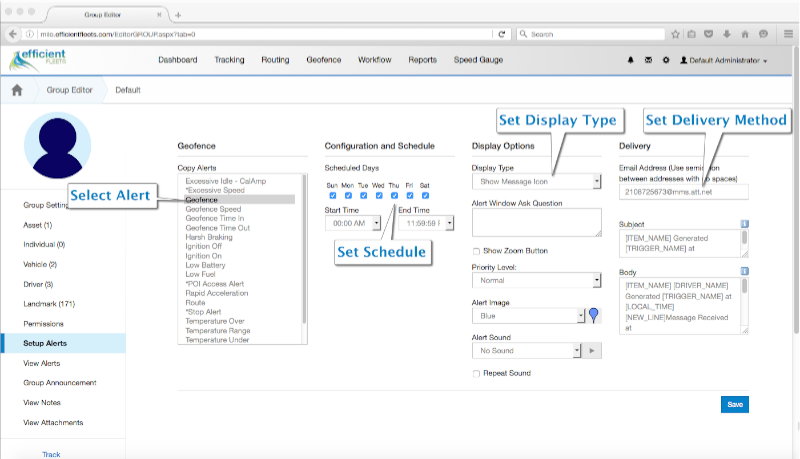Open Asset (1) in sidebar
800x459 pixels.
(x=37, y=225)
